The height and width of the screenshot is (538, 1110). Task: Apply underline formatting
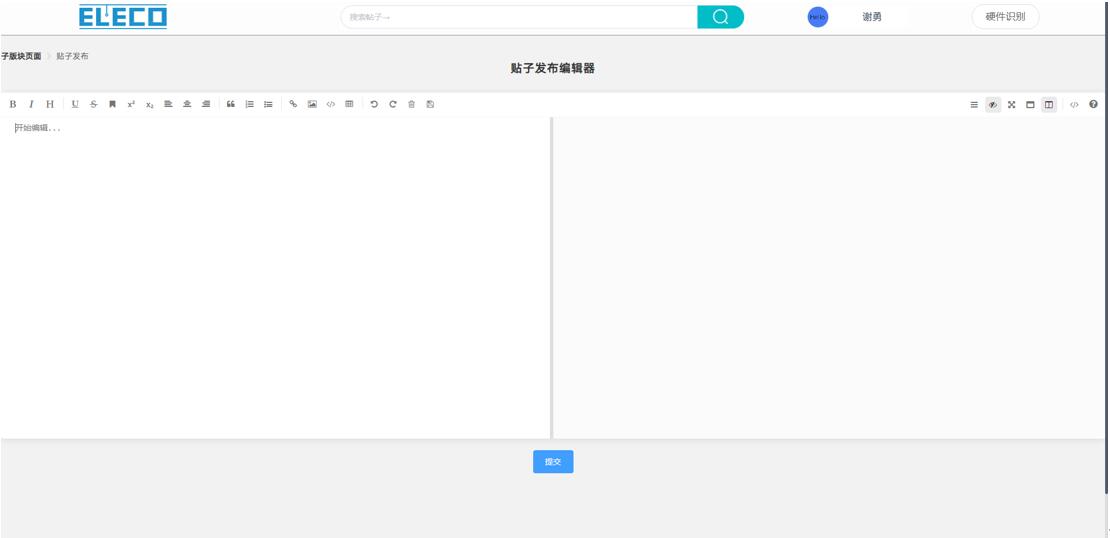tap(75, 104)
